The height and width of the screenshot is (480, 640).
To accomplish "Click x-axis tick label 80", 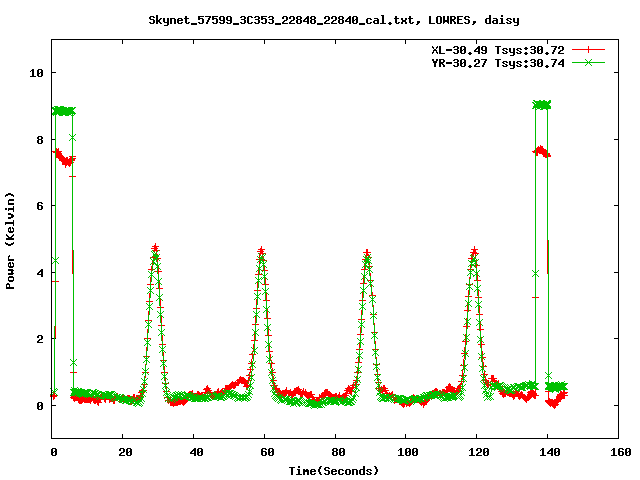I will pyautogui.click(x=338, y=452).
